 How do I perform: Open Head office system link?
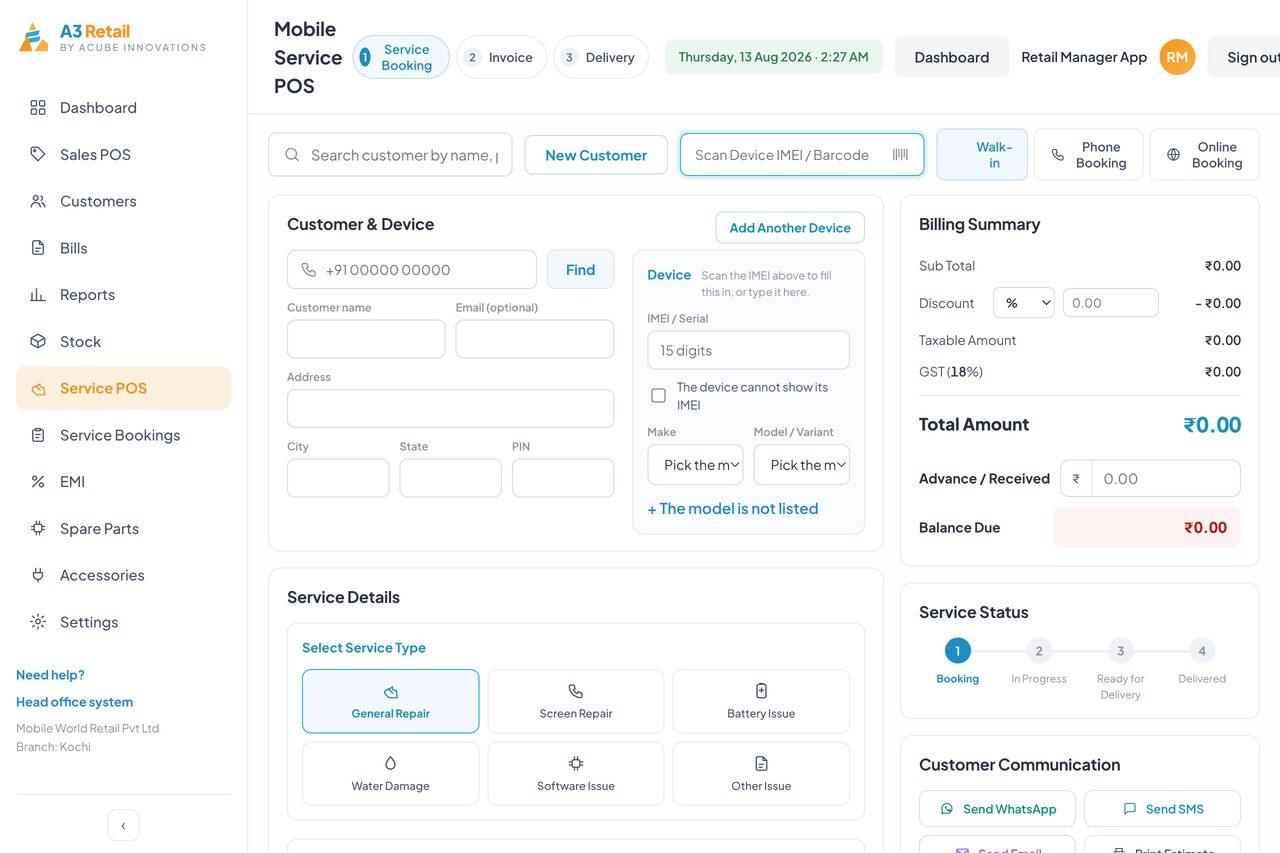click(74, 702)
